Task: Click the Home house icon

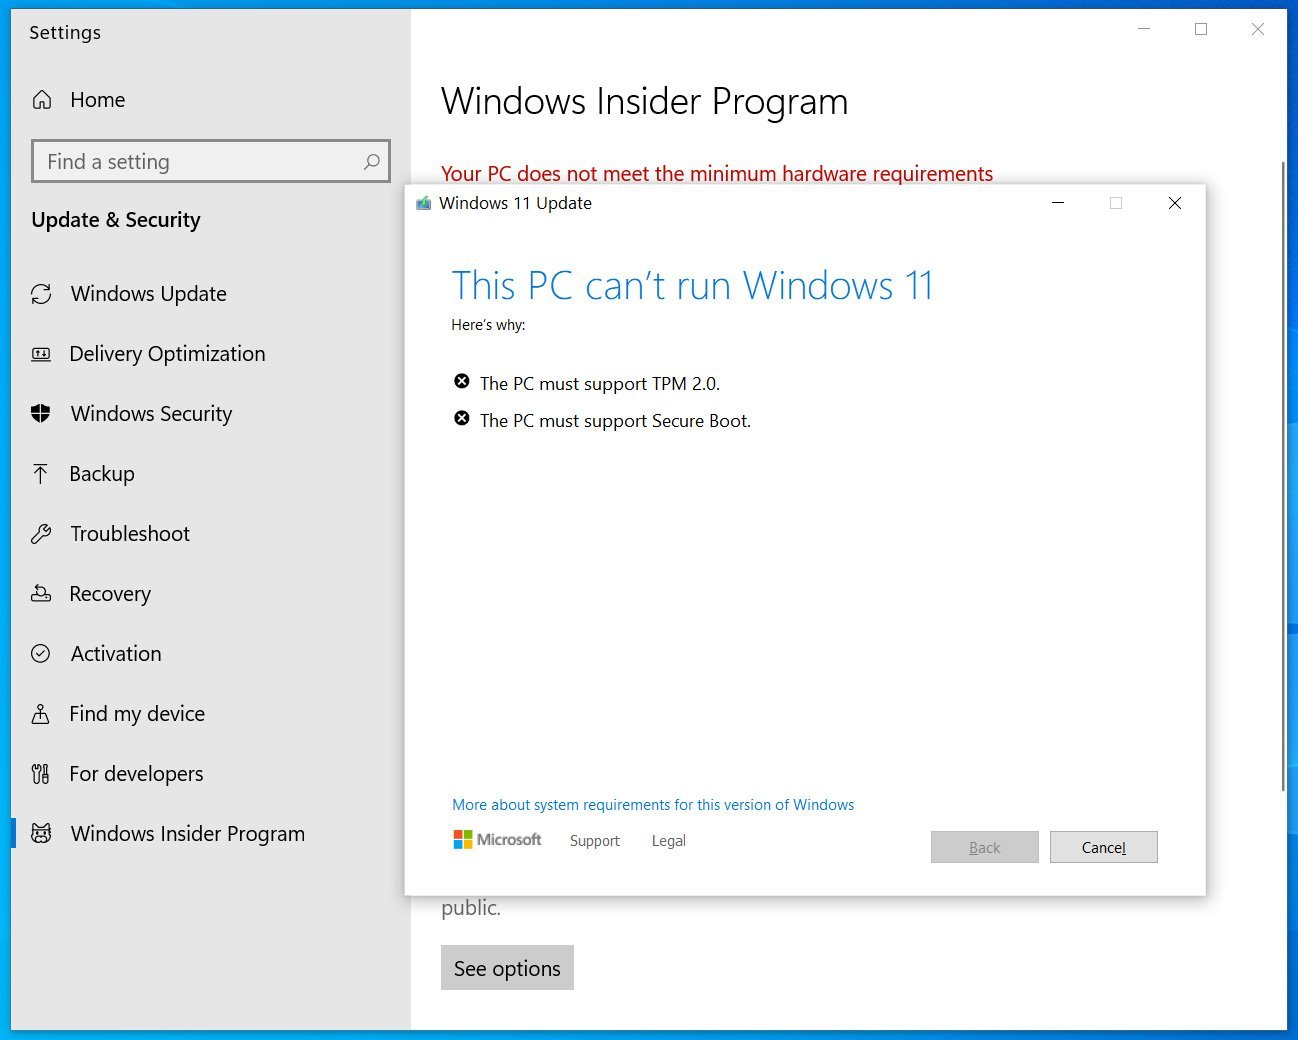Action: 41,99
